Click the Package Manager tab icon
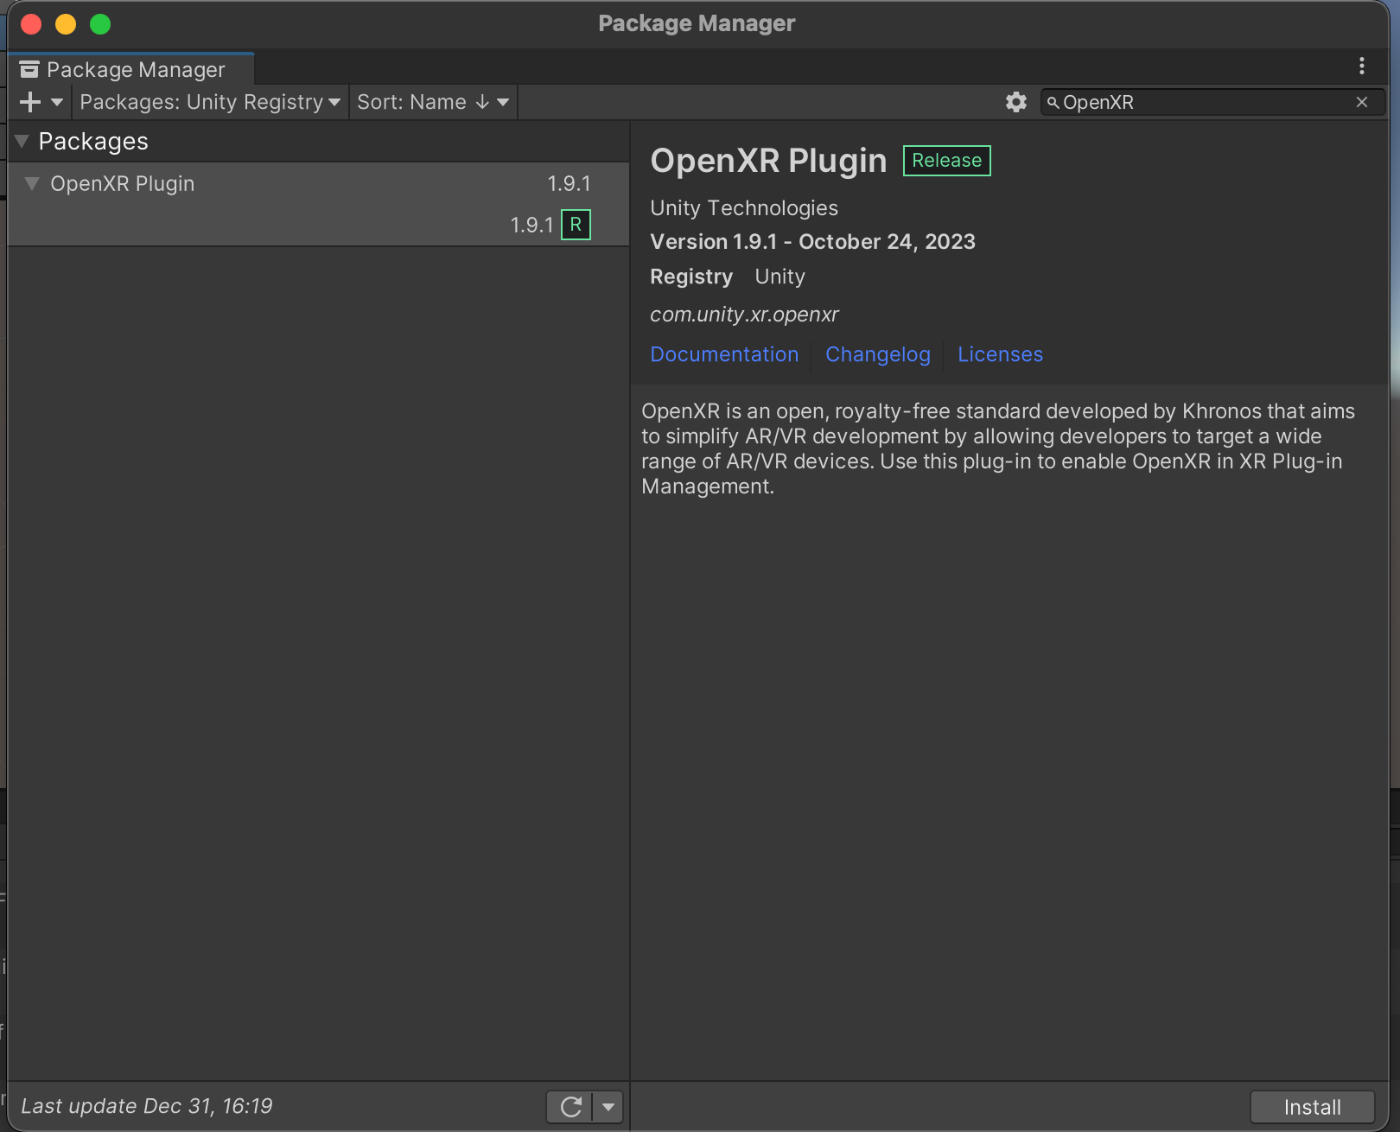Image resolution: width=1400 pixels, height=1132 pixels. (x=29, y=69)
